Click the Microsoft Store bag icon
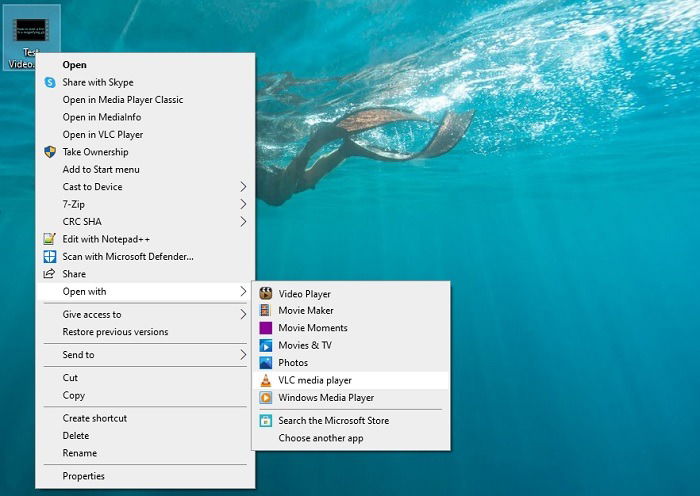 coord(266,421)
